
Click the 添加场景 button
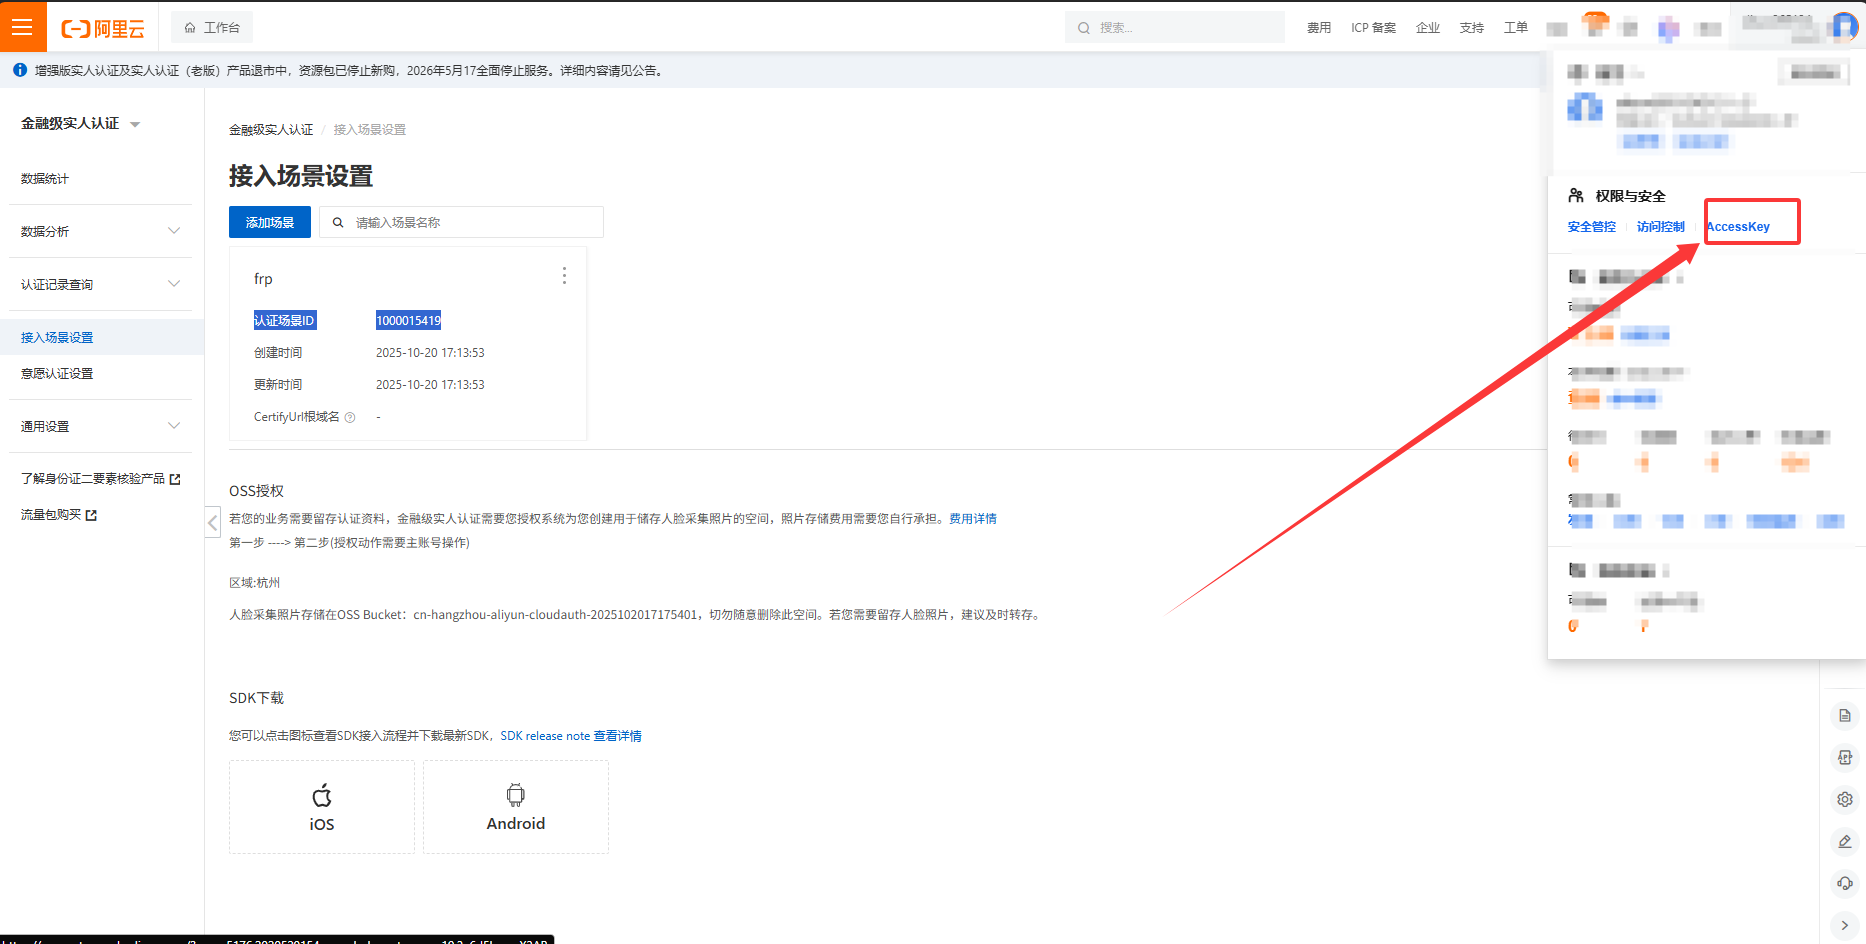[270, 222]
